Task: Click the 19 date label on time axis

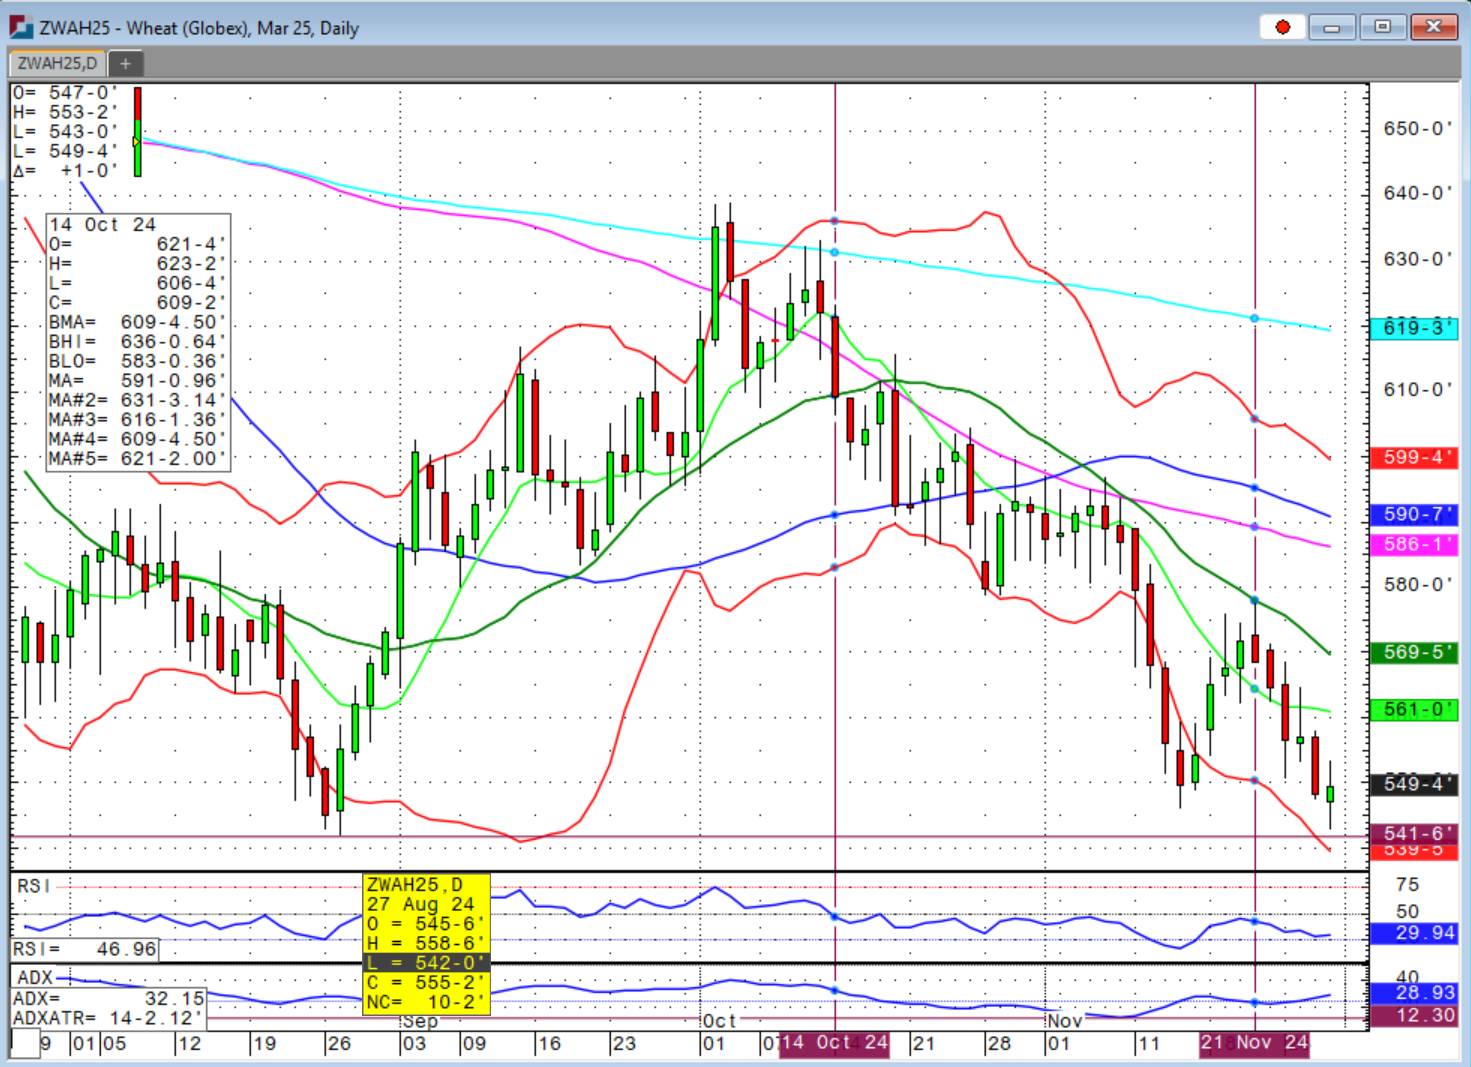Action: (x=264, y=1044)
